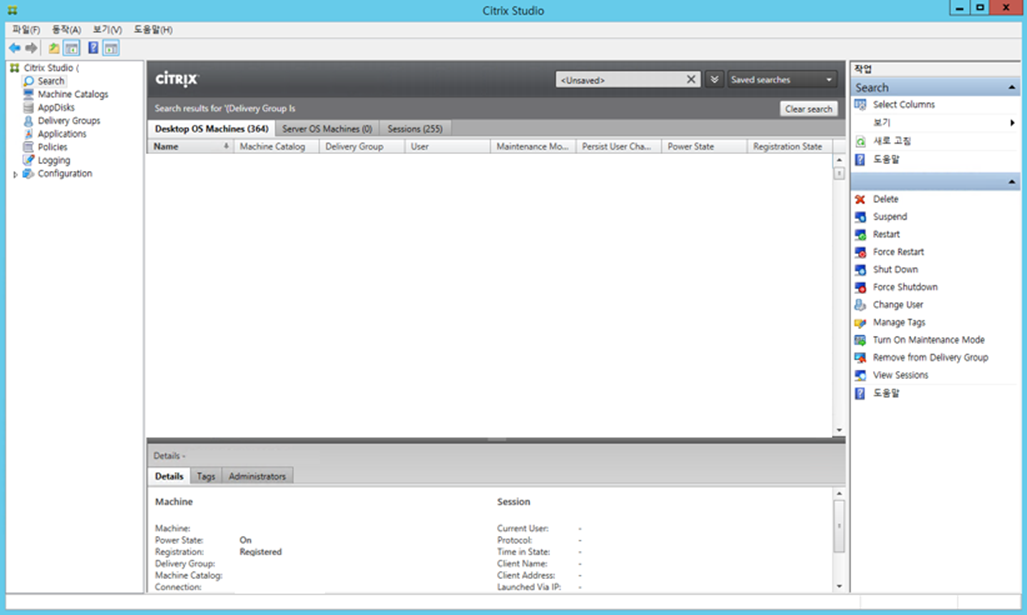Expand the 보기 submenu arrow

pos(1012,122)
